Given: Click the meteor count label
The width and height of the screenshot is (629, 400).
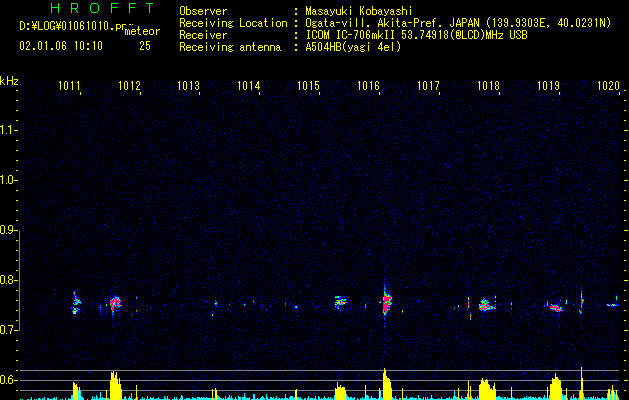Looking at the screenshot, I should click(x=142, y=31).
